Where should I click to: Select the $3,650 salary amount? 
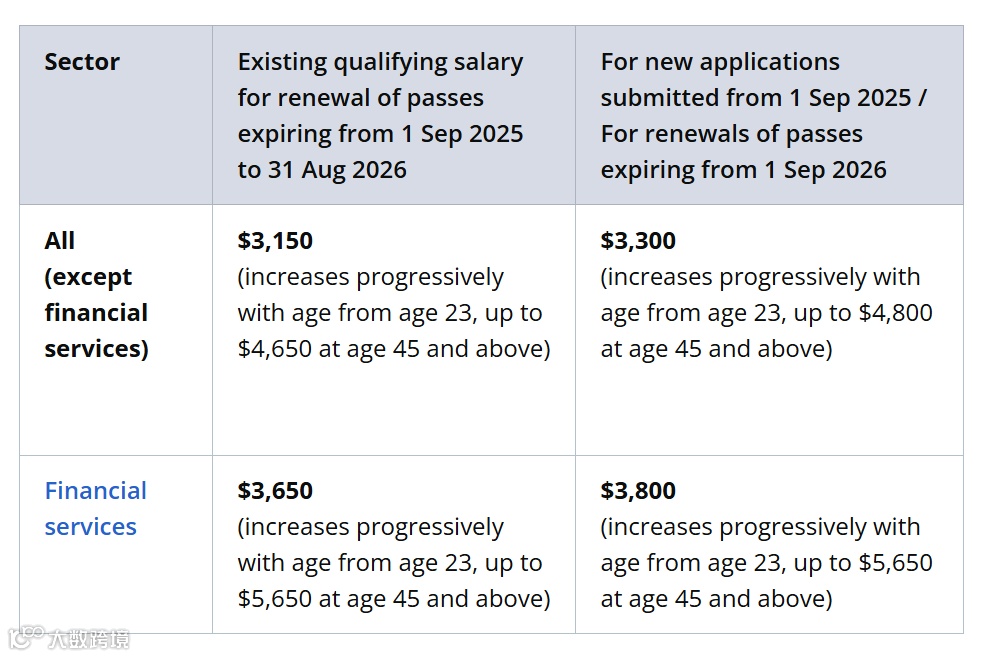(275, 490)
